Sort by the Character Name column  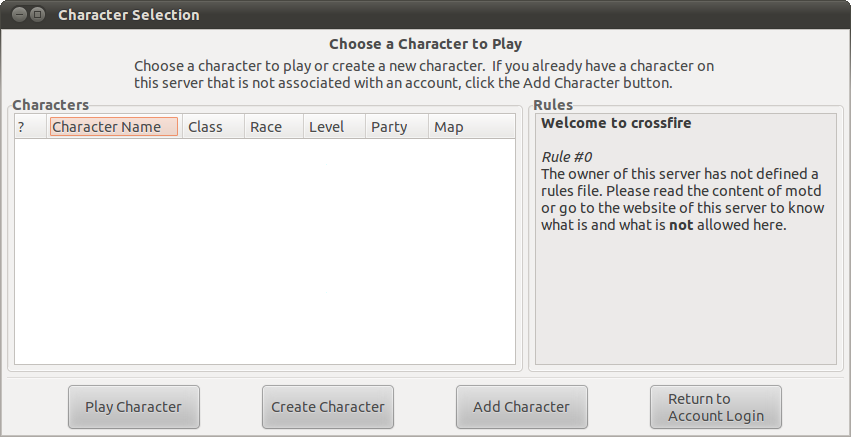(x=114, y=127)
